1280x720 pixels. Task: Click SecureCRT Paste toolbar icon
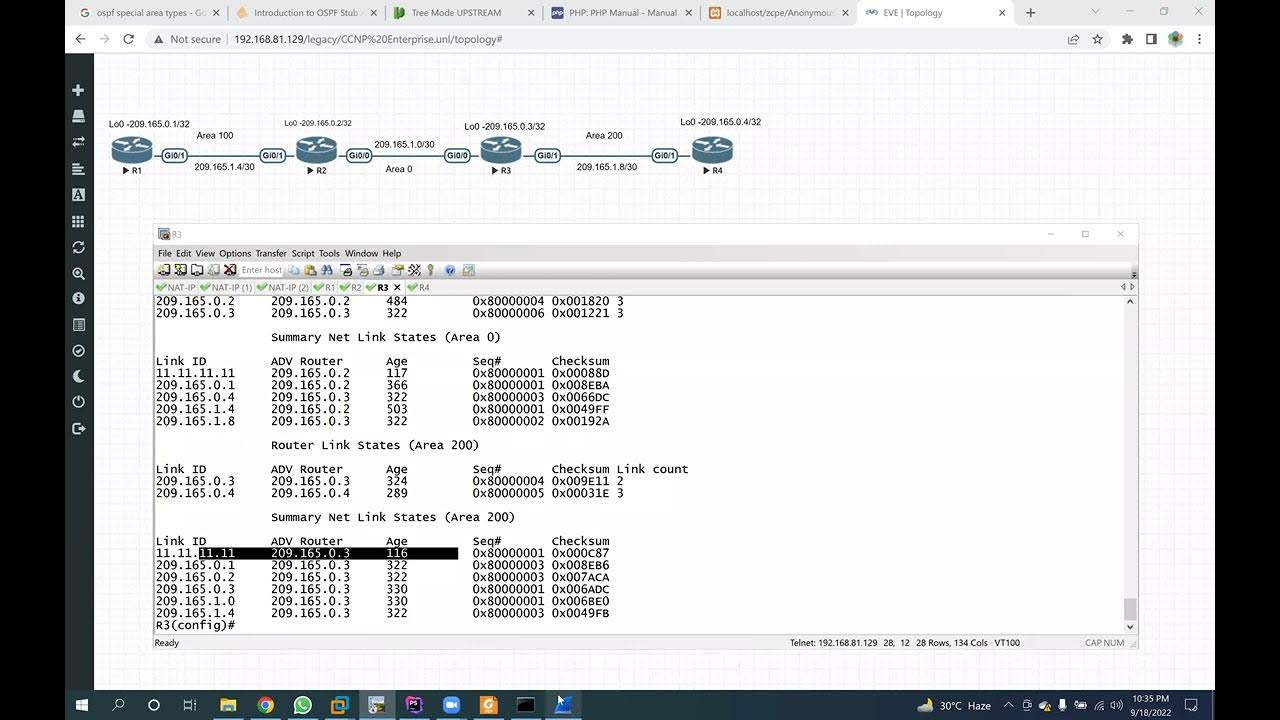click(x=310, y=270)
